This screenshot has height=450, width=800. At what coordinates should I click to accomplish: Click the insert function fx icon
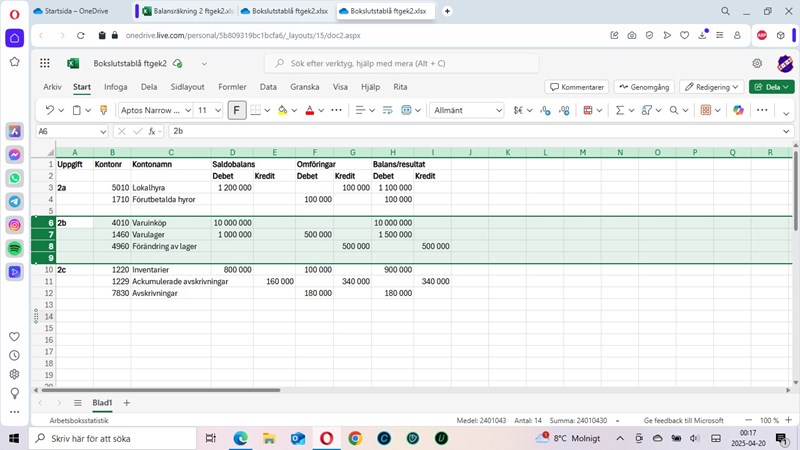pyautogui.click(x=153, y=131)
